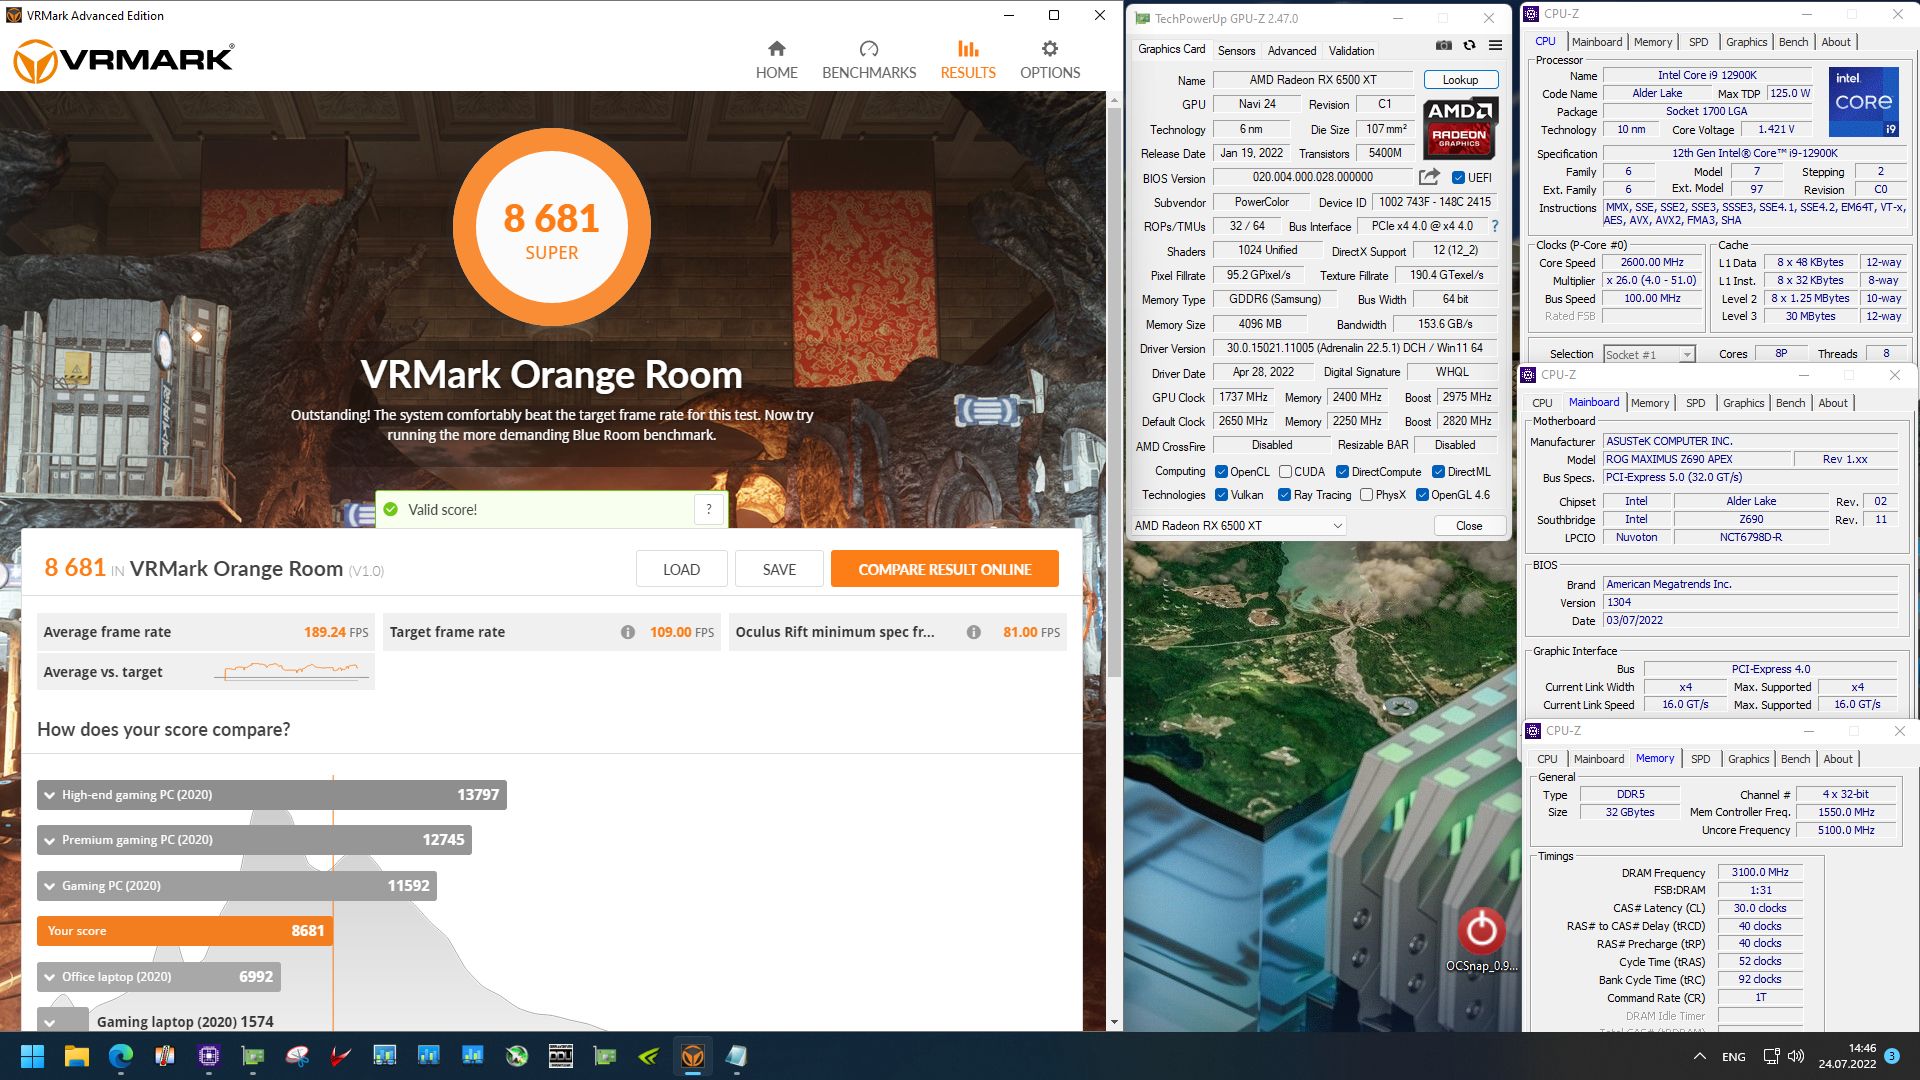Click the BIOS export share icon in GPU-Z
This screenshot has height=1080, width=1920.
tap(1429, 177)
